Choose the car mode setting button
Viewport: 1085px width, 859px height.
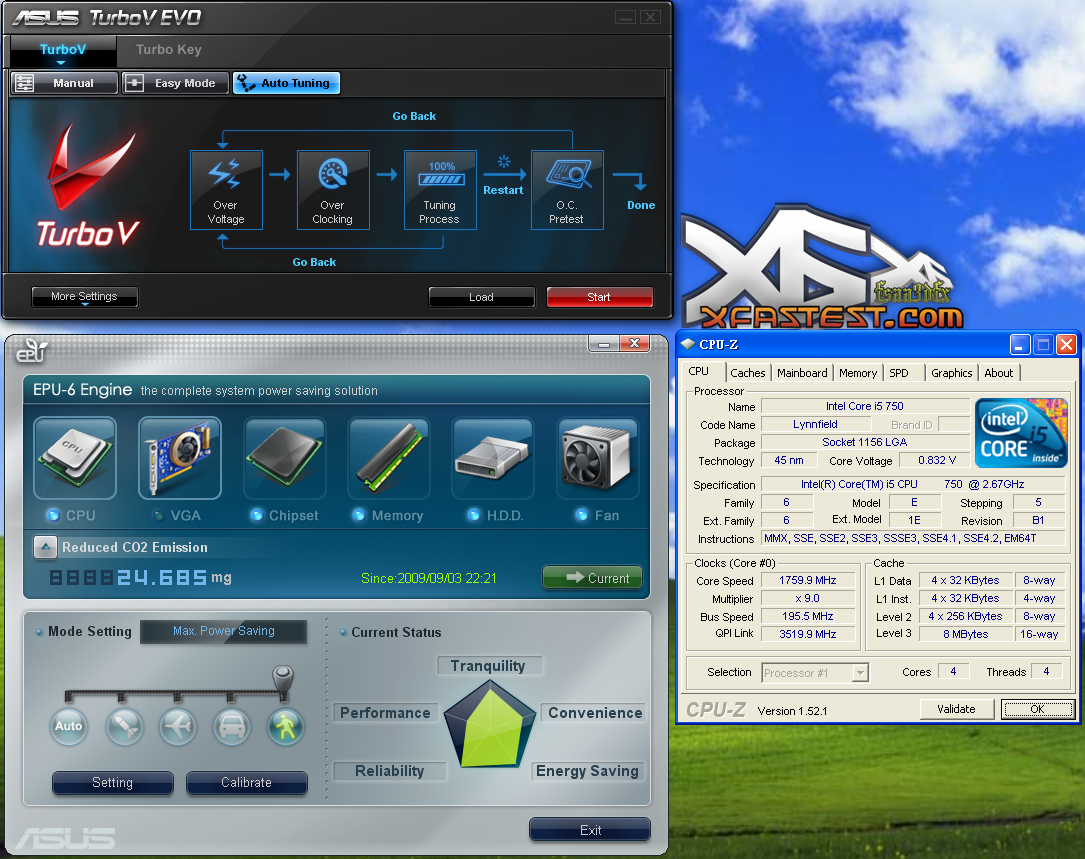(x=232, y=726)
